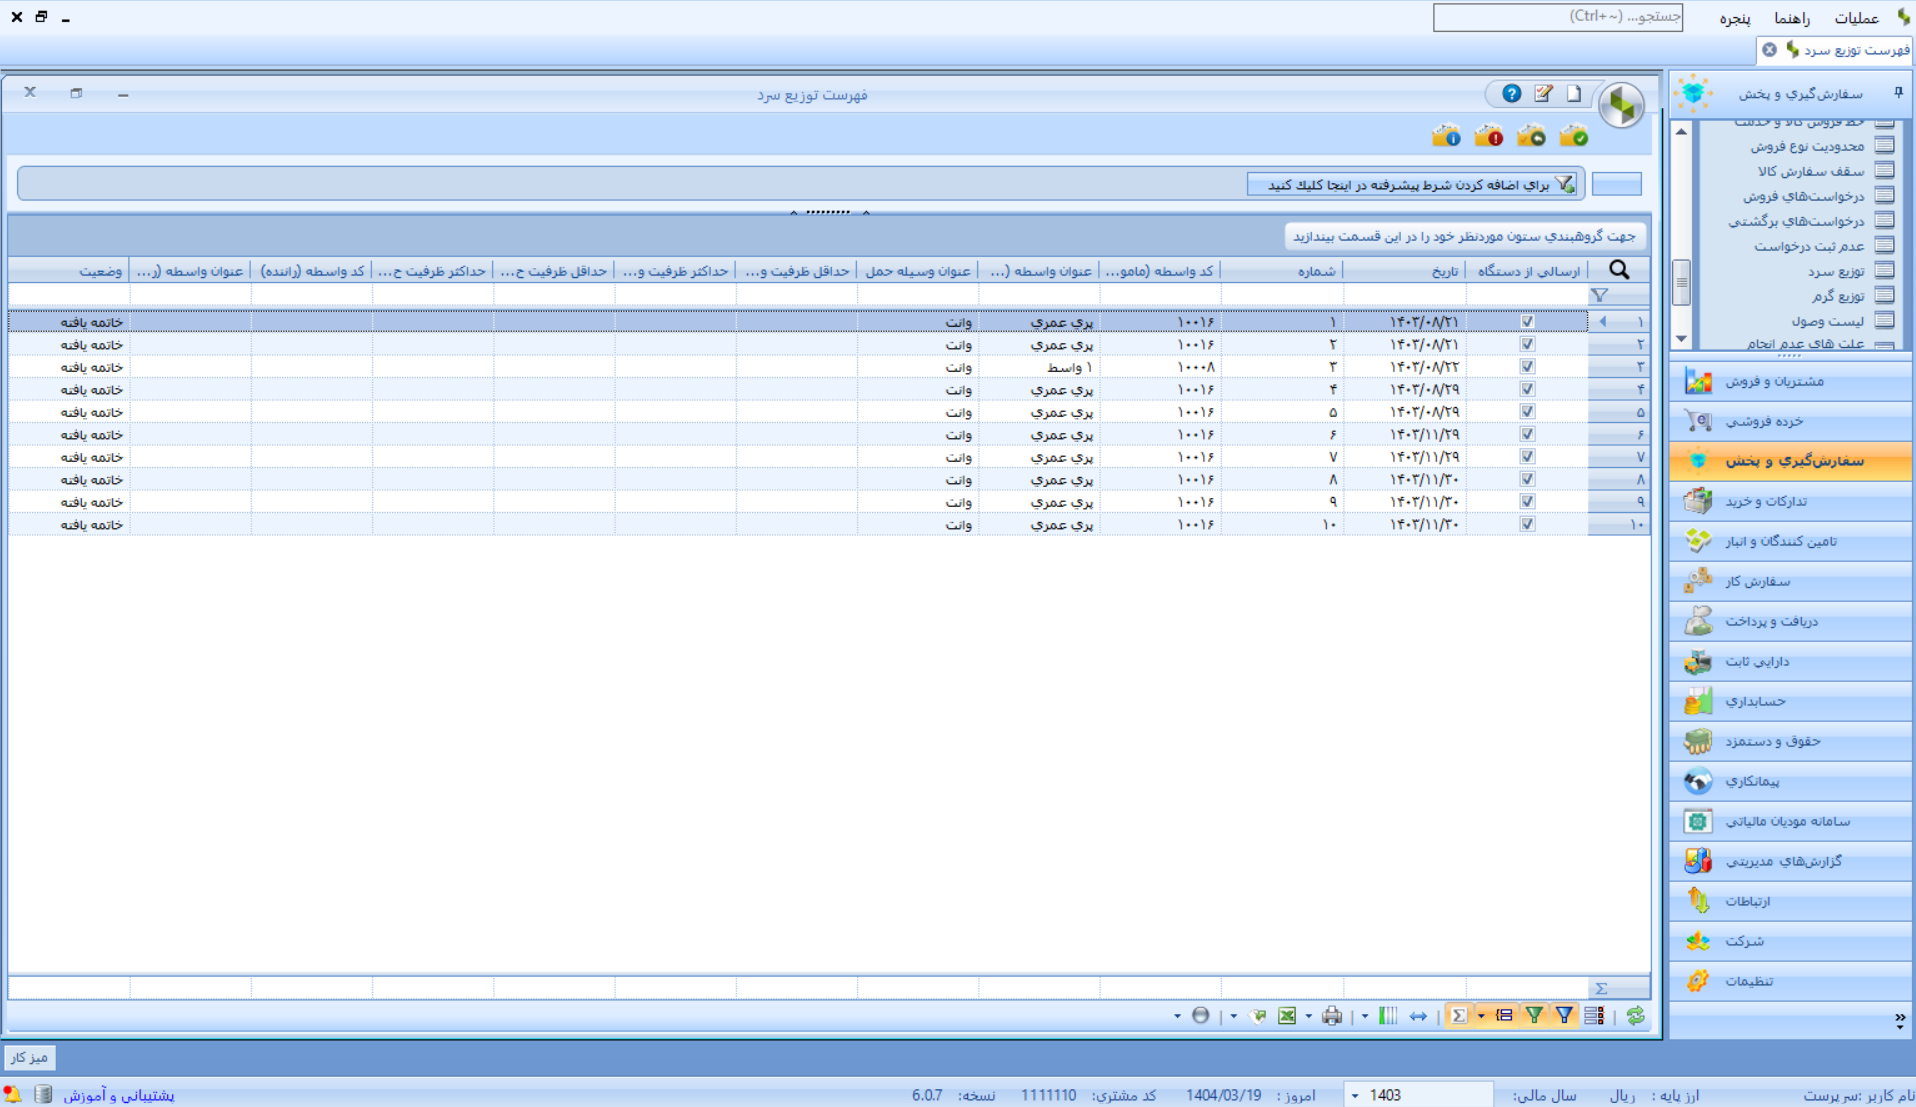Open the راهنما menu

(x=1792, y=18)
